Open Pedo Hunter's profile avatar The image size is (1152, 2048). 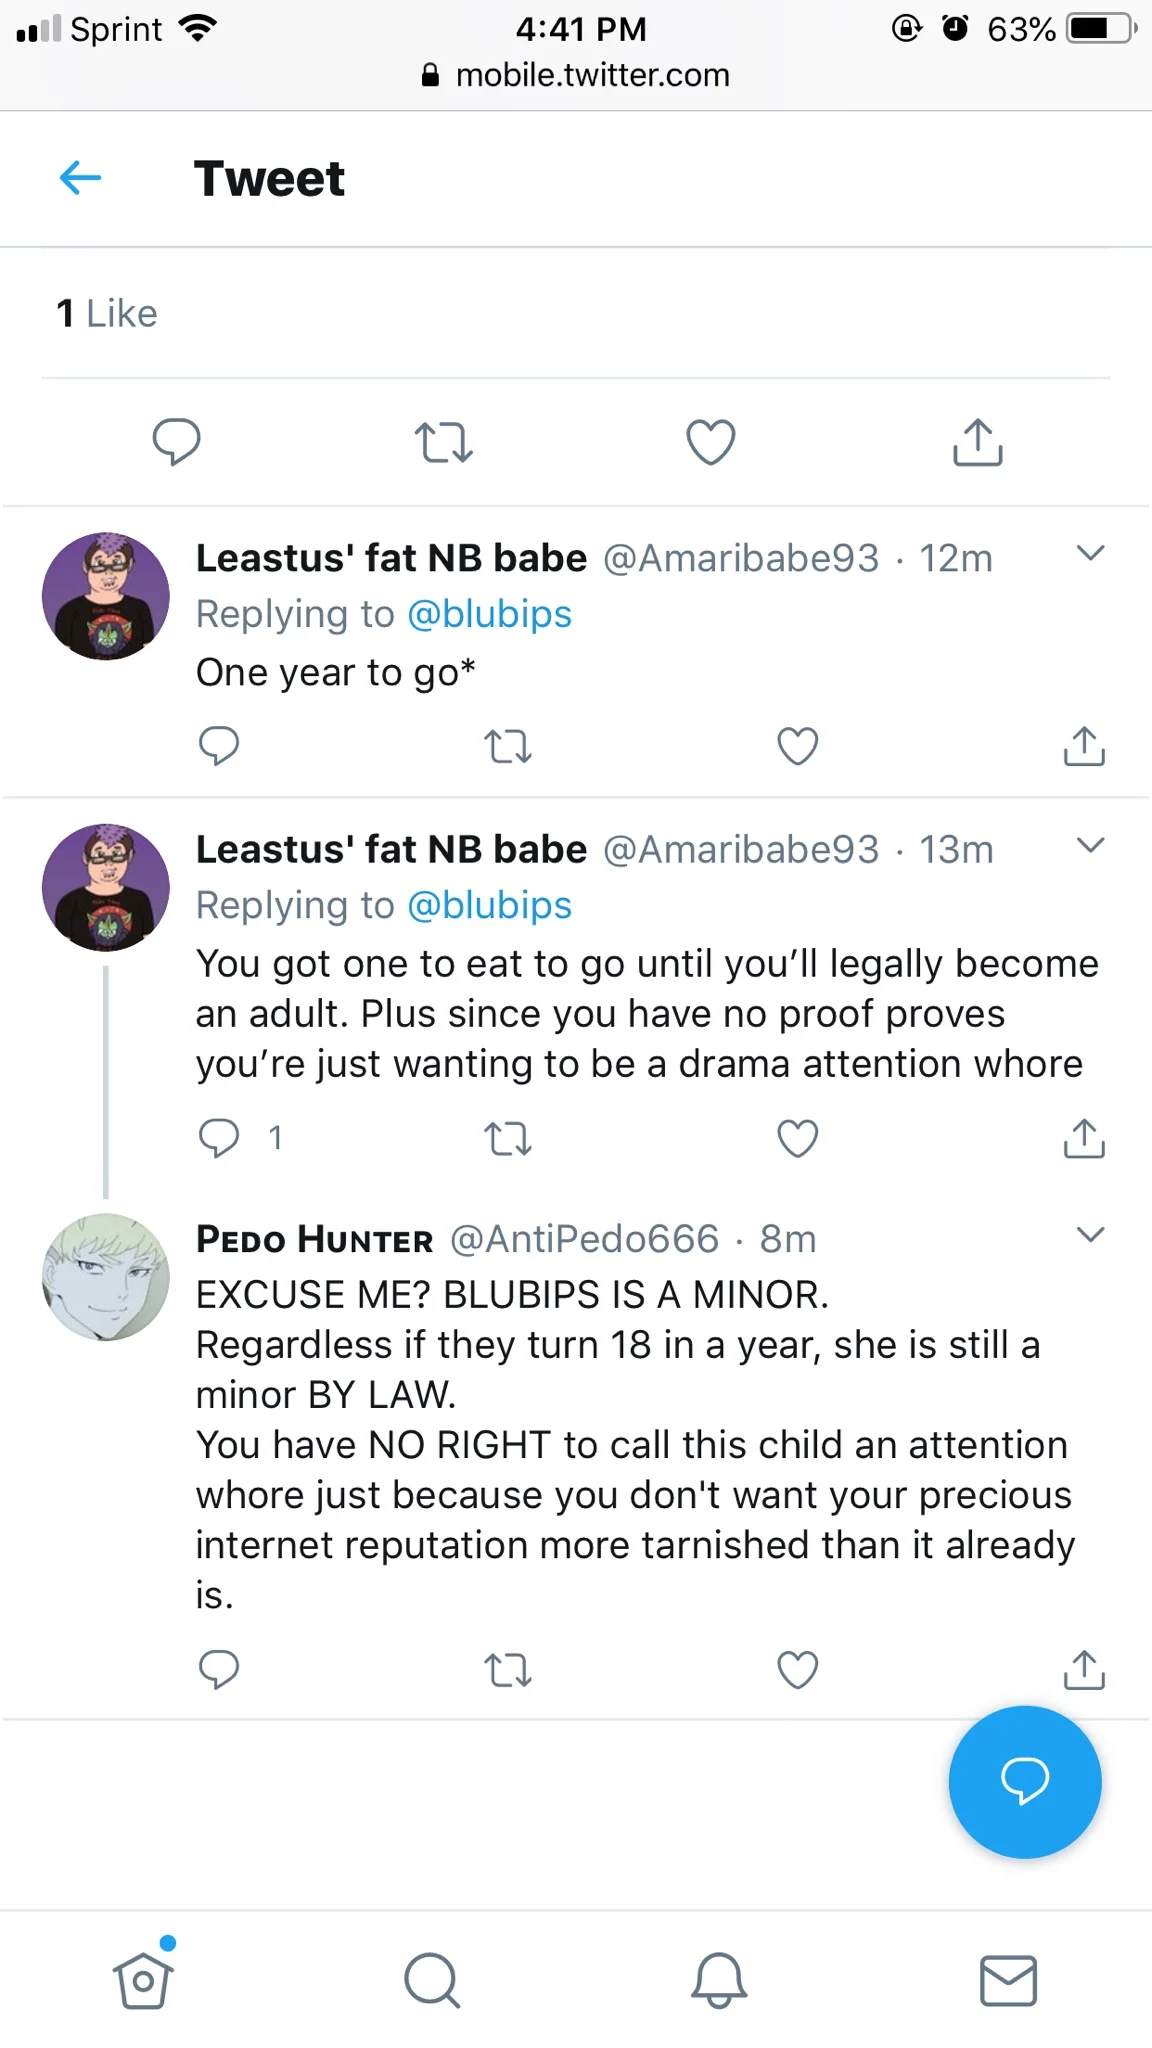click(106, 1277)
